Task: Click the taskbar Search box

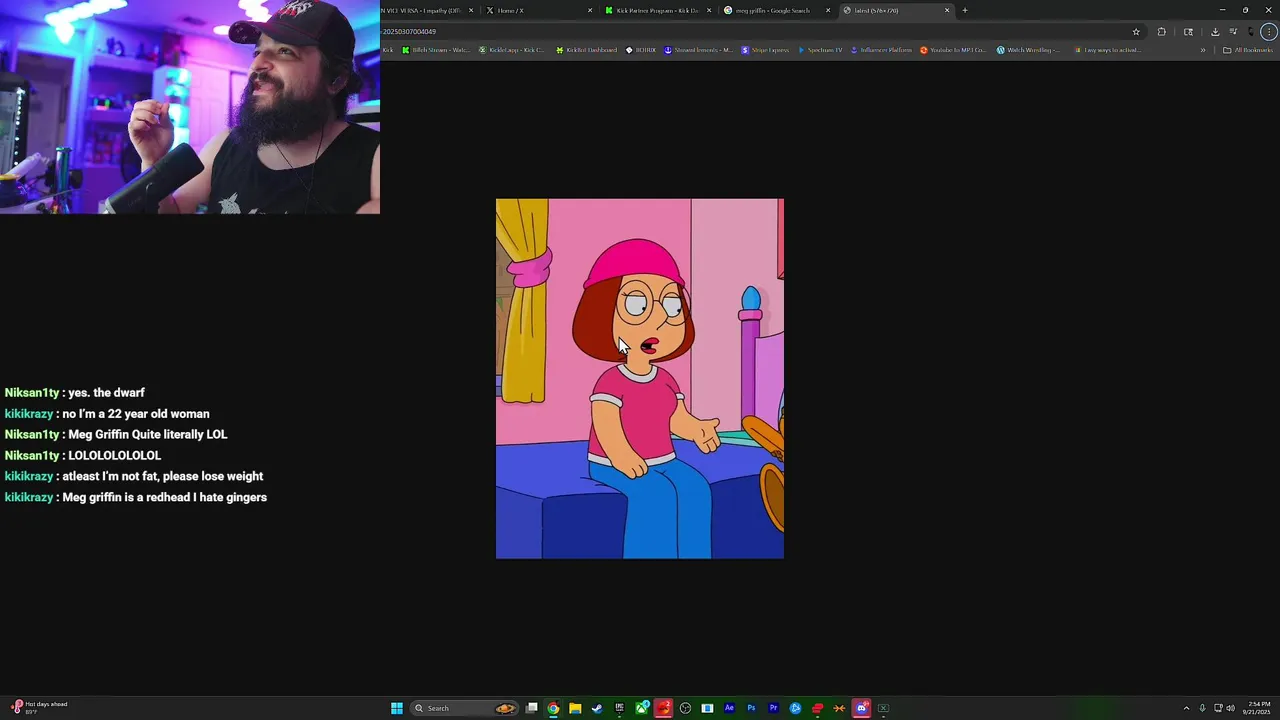Action: point(466,708)
